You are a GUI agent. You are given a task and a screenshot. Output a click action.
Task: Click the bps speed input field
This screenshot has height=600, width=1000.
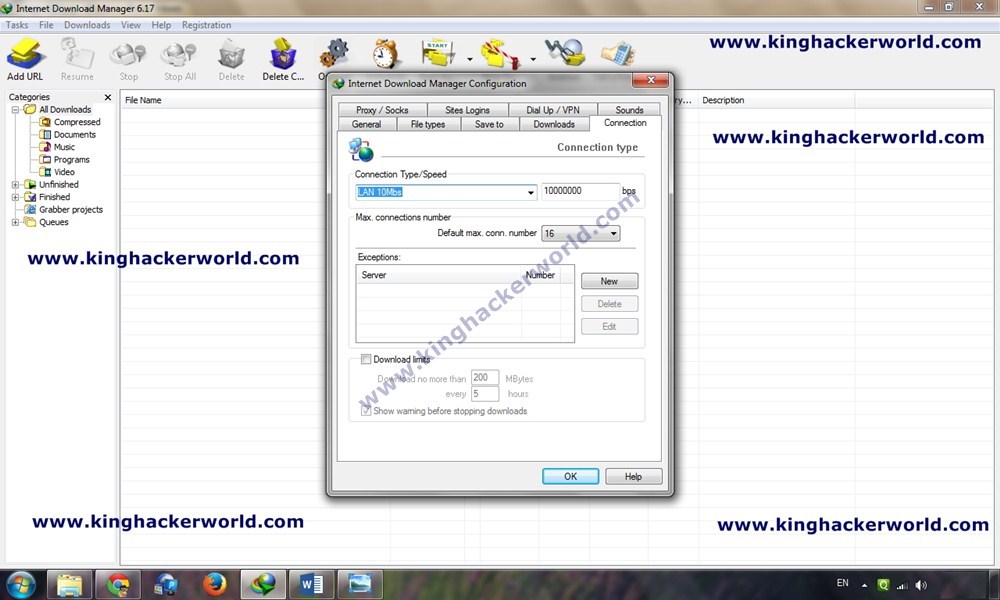(580, 191)
